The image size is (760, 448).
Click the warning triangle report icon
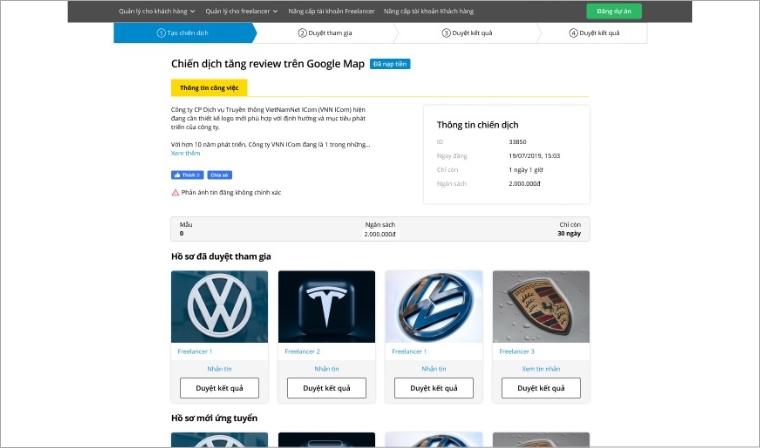tap(175, 192)
